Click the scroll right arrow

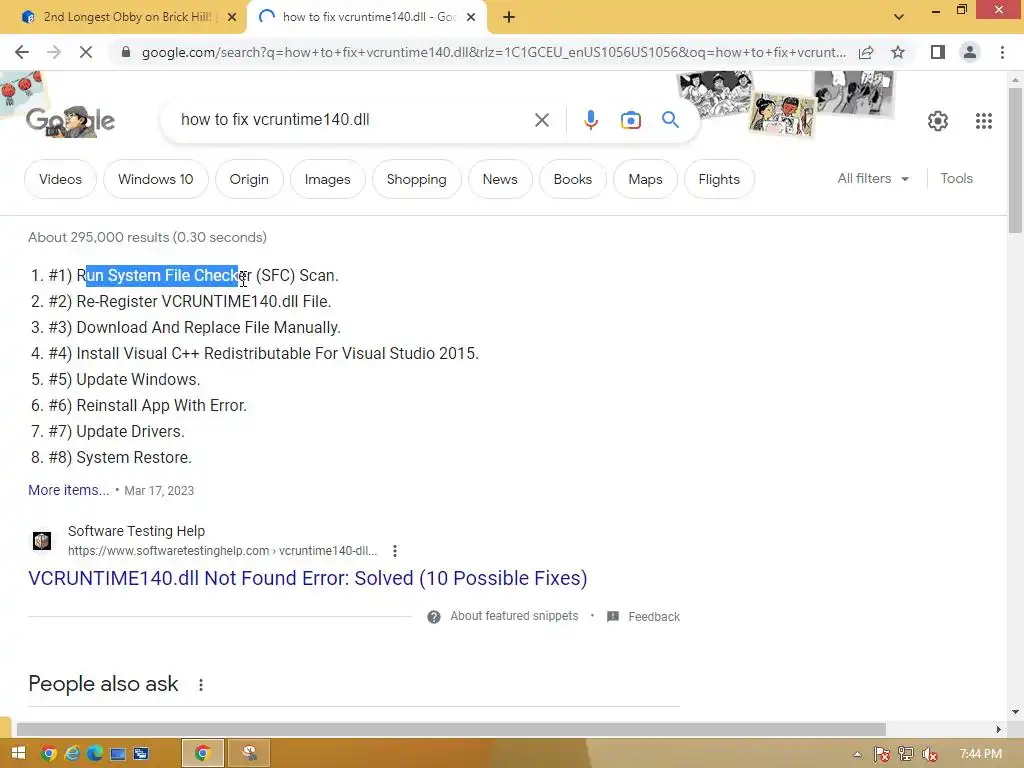coord(999,729)
